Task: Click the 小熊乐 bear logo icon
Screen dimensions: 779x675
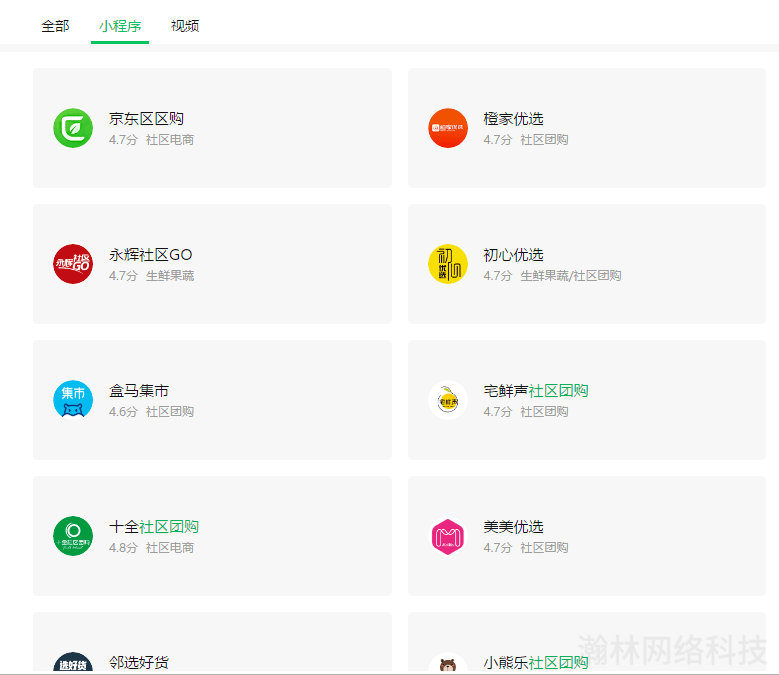Action: (448, 664)
